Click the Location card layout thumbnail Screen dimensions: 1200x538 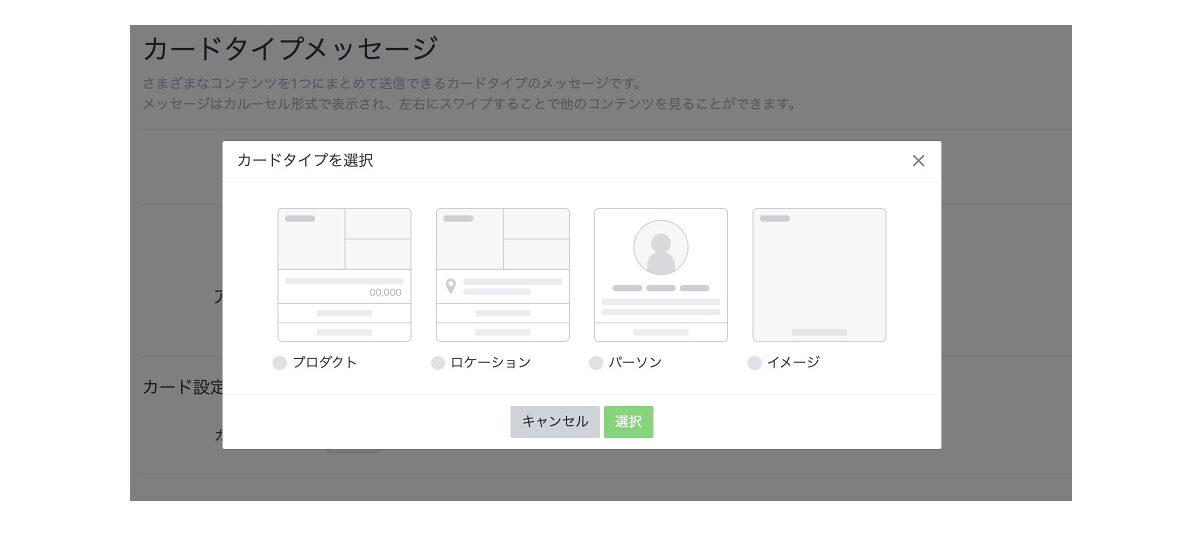[502, 274]
